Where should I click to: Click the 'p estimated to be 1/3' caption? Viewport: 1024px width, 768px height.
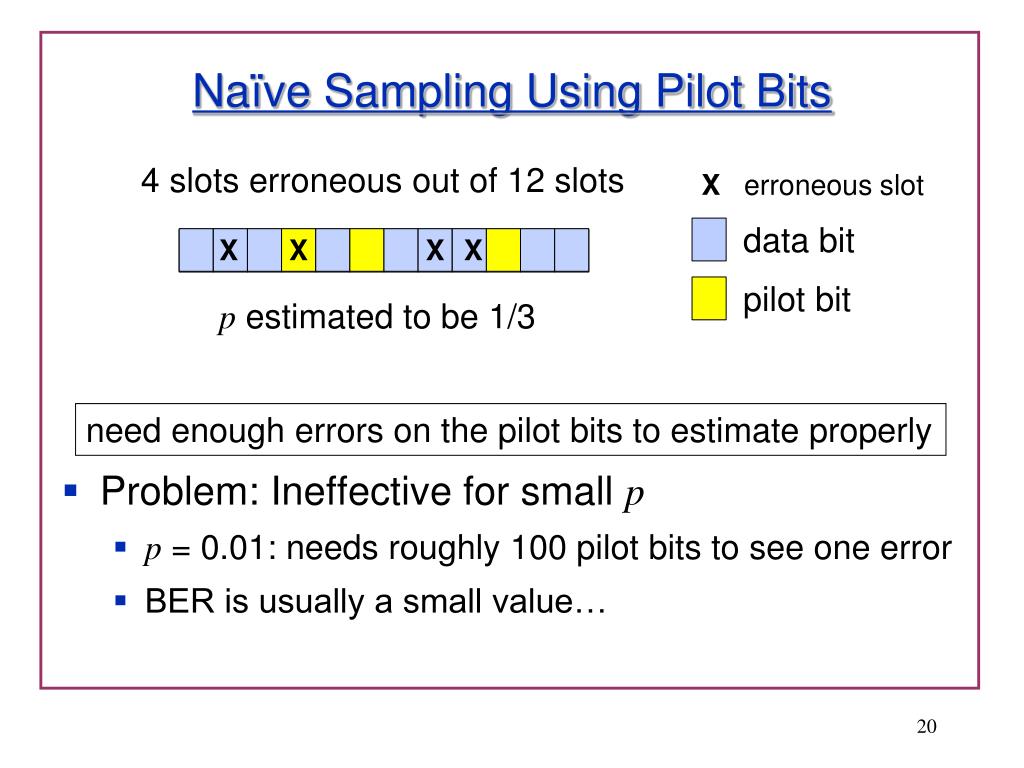(x=376, y=318)
